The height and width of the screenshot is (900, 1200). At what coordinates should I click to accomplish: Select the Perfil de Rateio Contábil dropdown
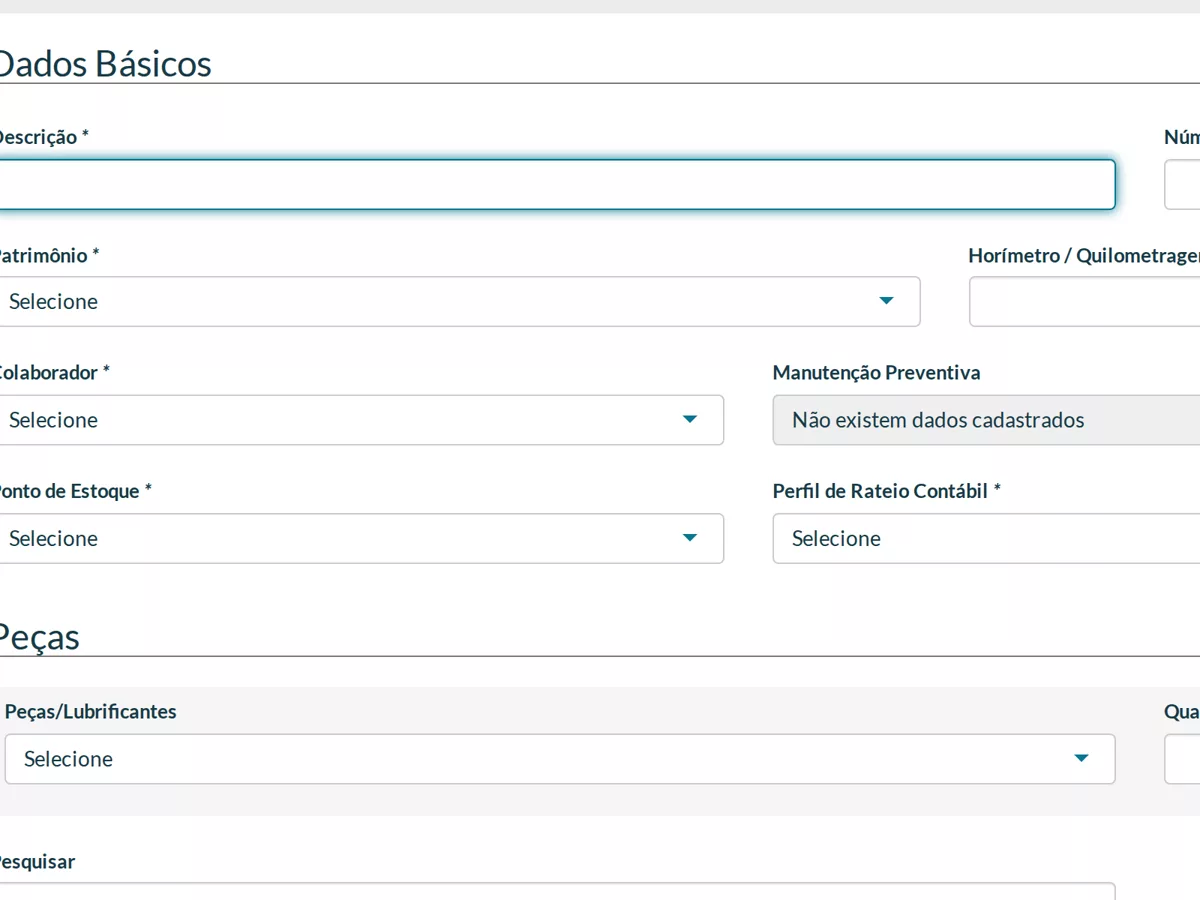click(x=987, y=539)
